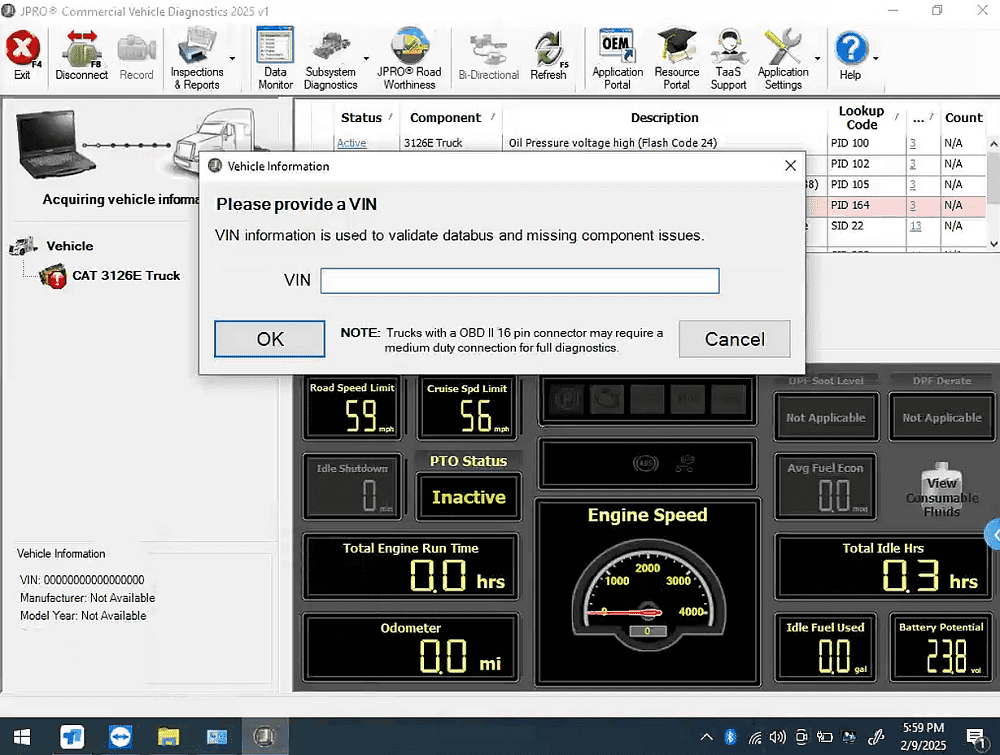Image resolution: width=1000 pixels, height=755 pixels.
Task: Close the Vehicle Information dialog
Action: point(790,166)
